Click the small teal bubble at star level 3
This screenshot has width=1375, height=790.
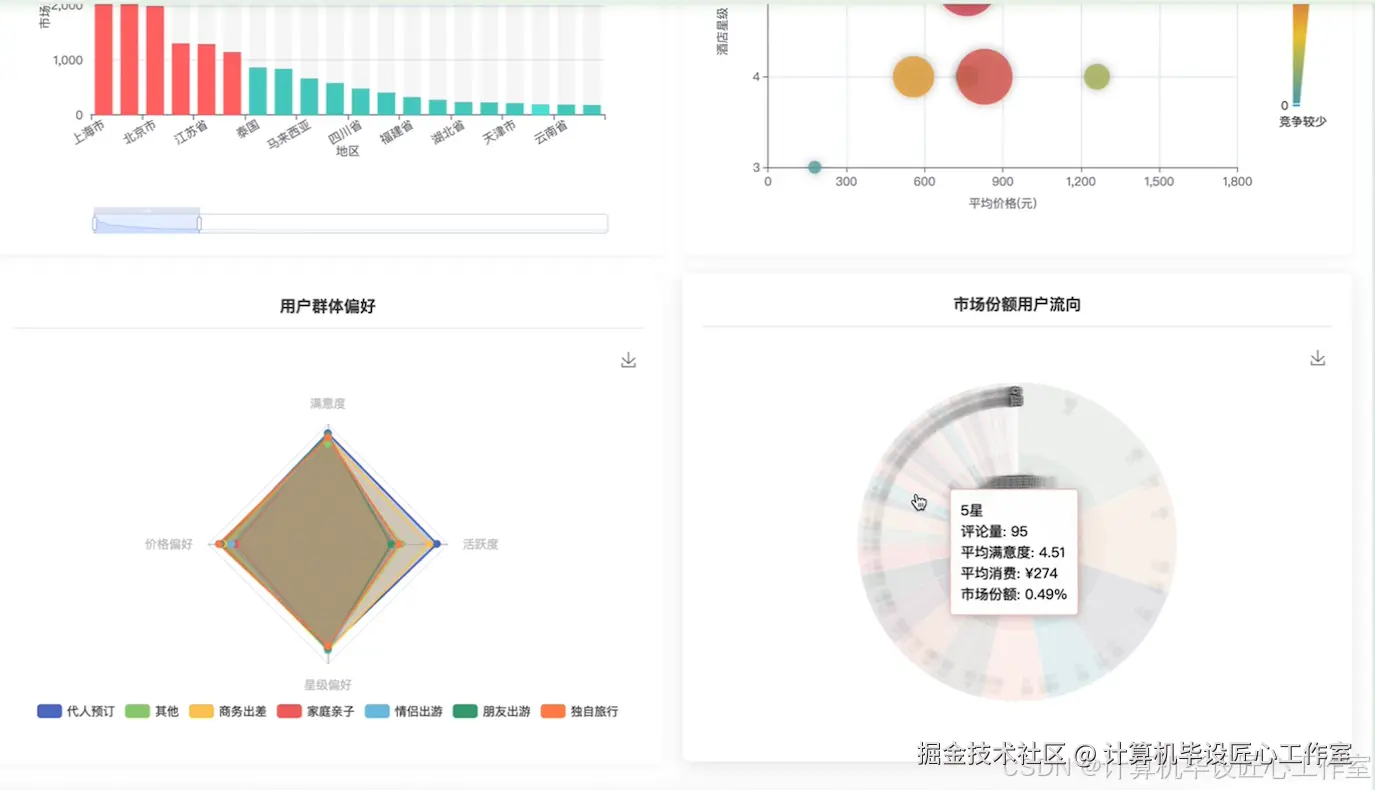(x=814, y=167)
